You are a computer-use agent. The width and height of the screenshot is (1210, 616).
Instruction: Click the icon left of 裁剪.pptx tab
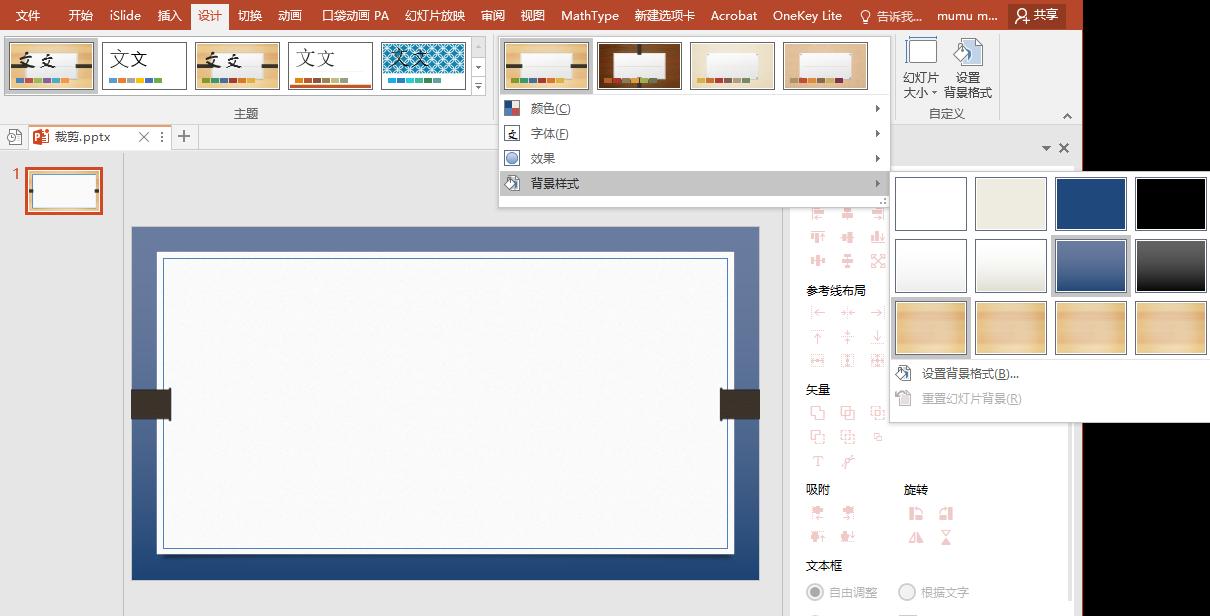click(x=15, y=137)
